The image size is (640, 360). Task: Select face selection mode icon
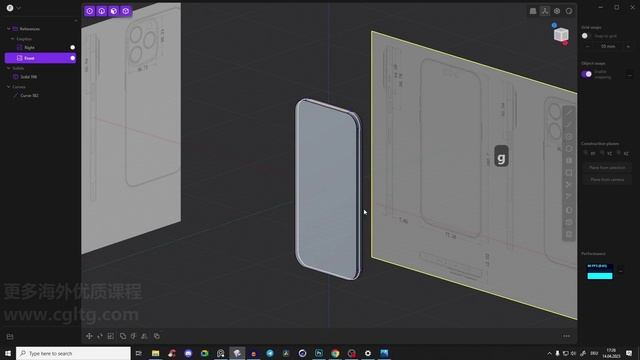click(x=114, y=11)
